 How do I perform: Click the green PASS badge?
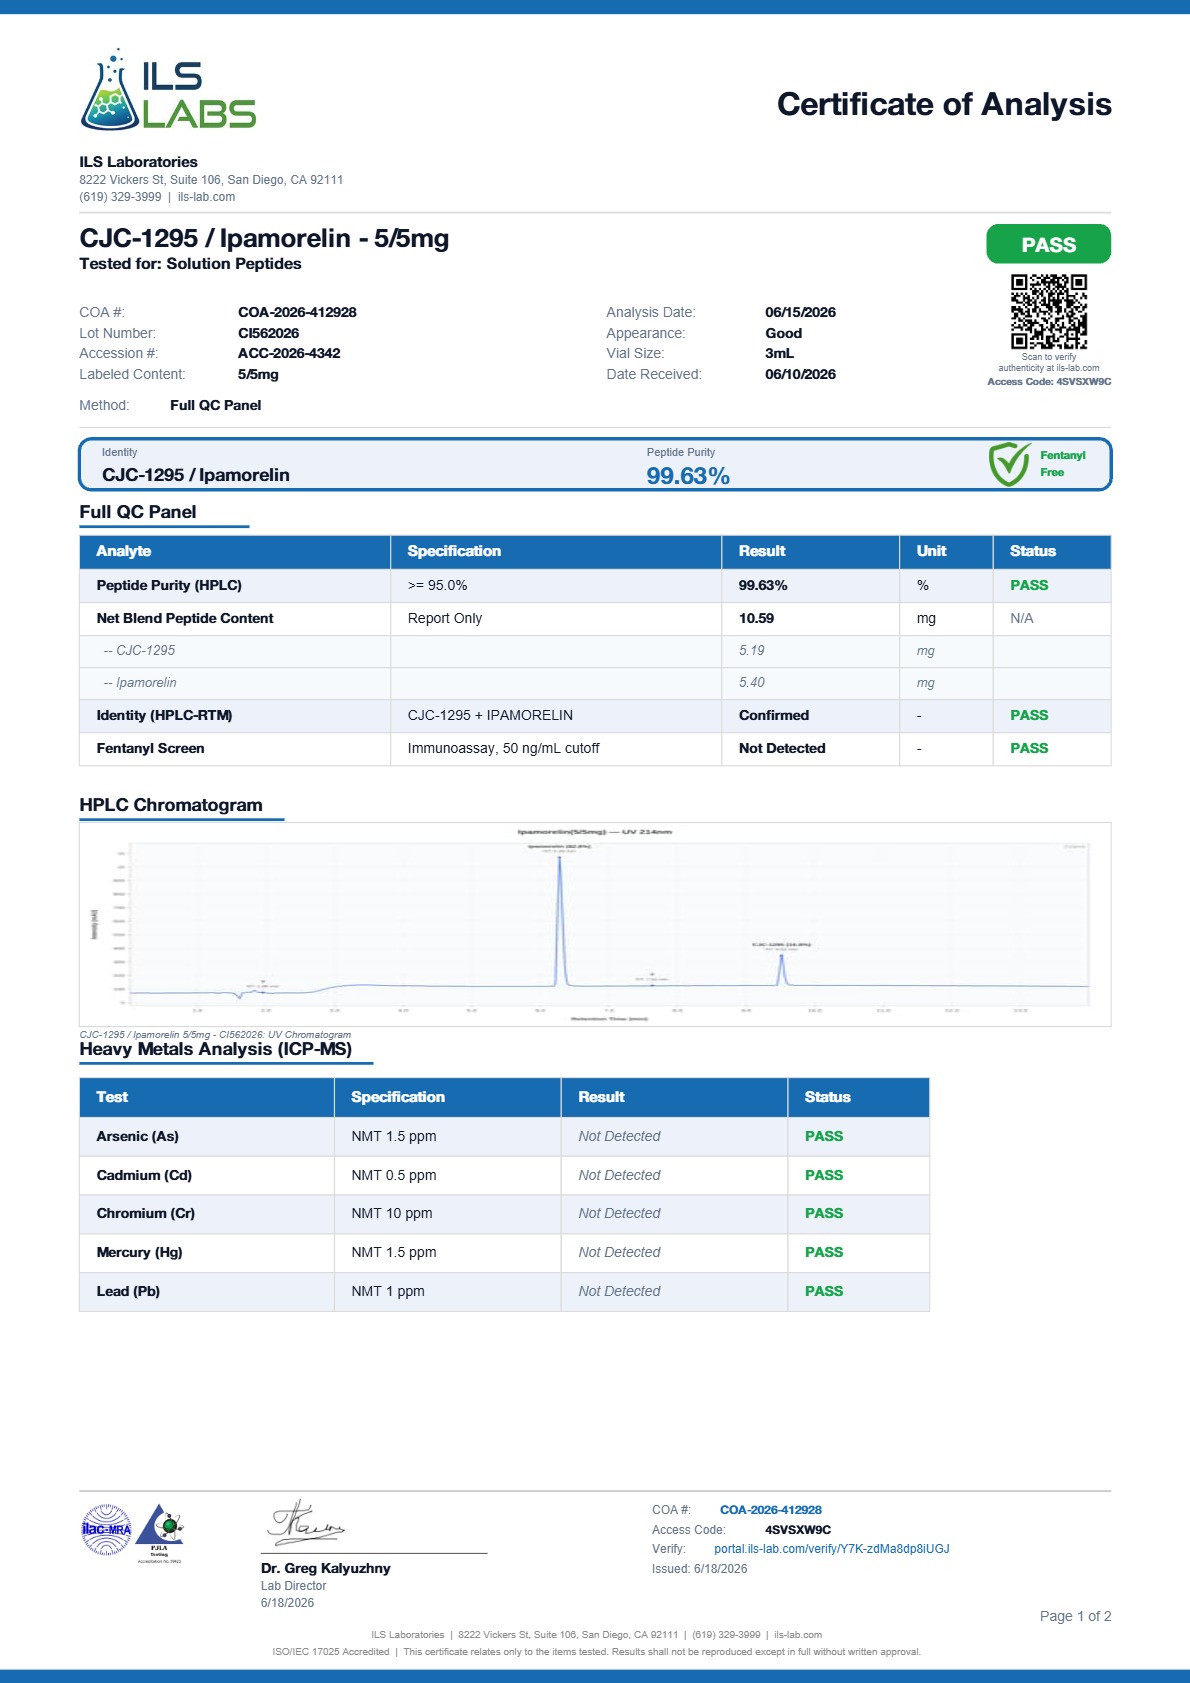pos(1048,244)
